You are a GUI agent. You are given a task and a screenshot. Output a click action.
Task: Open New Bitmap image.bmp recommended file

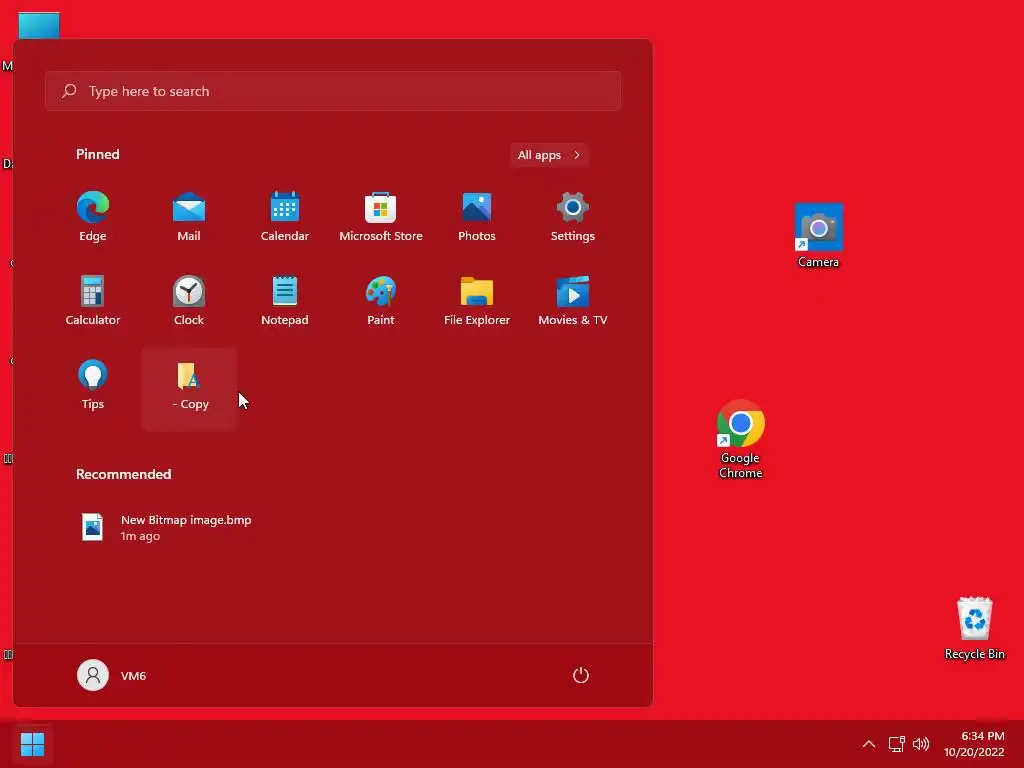coord(167,528)
